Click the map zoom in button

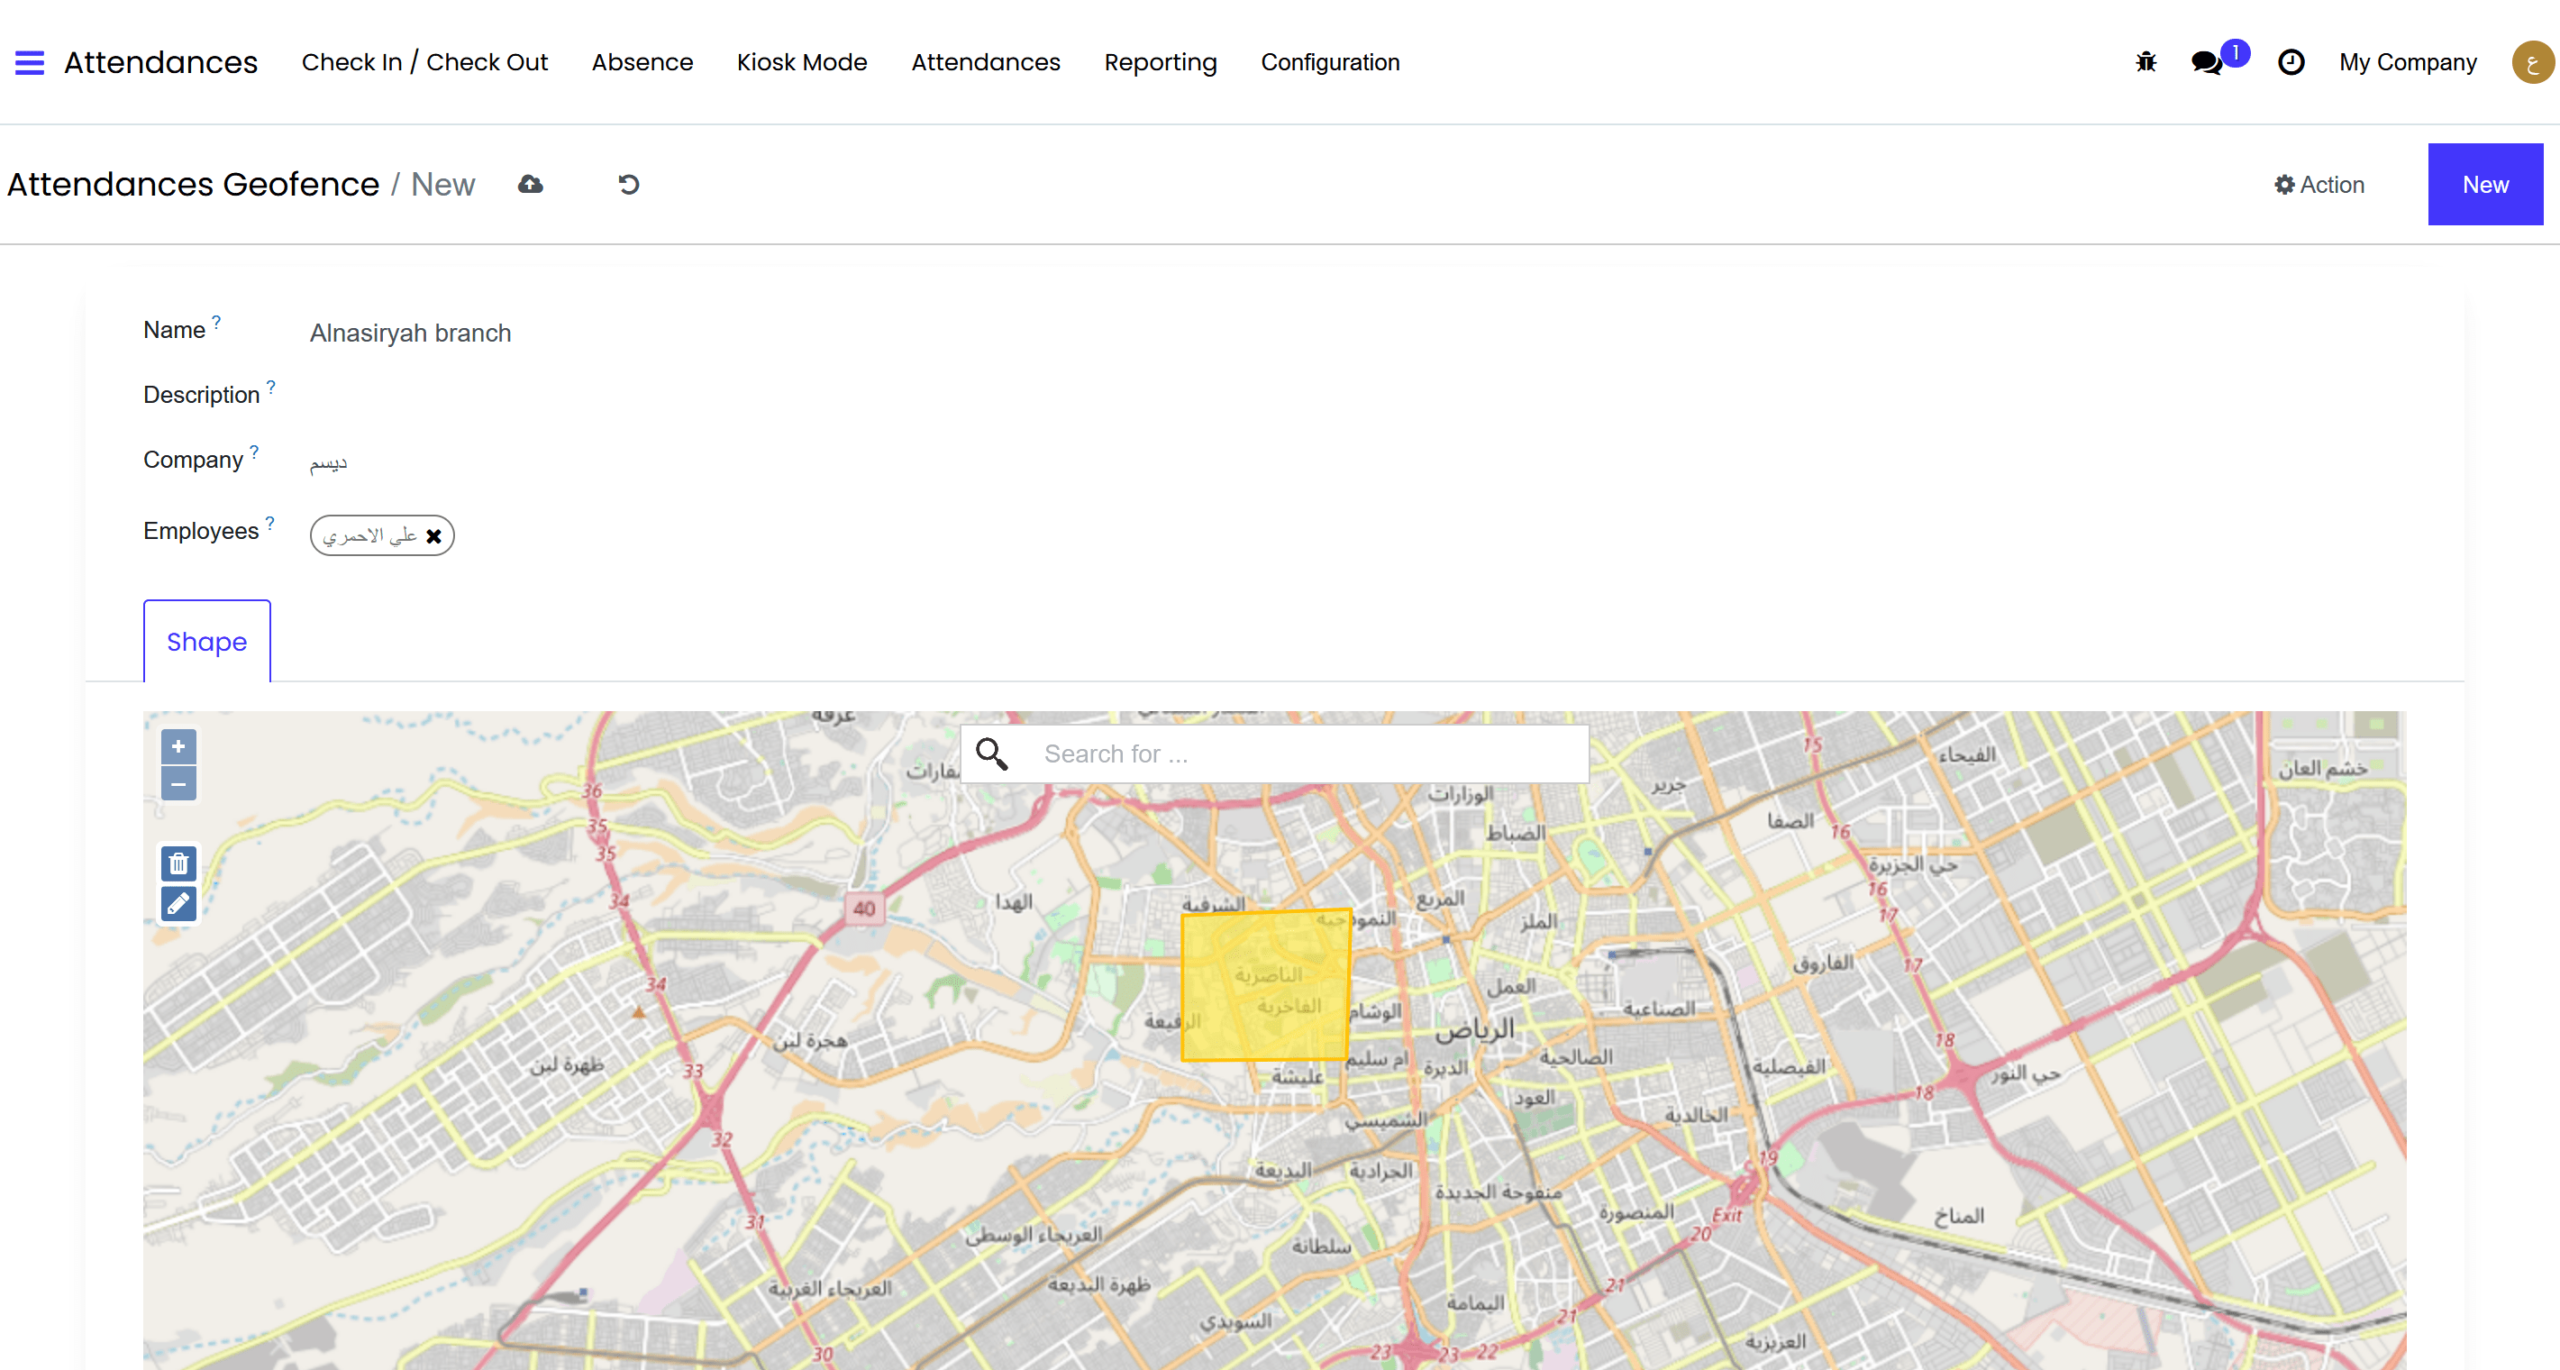click(178, 746)
